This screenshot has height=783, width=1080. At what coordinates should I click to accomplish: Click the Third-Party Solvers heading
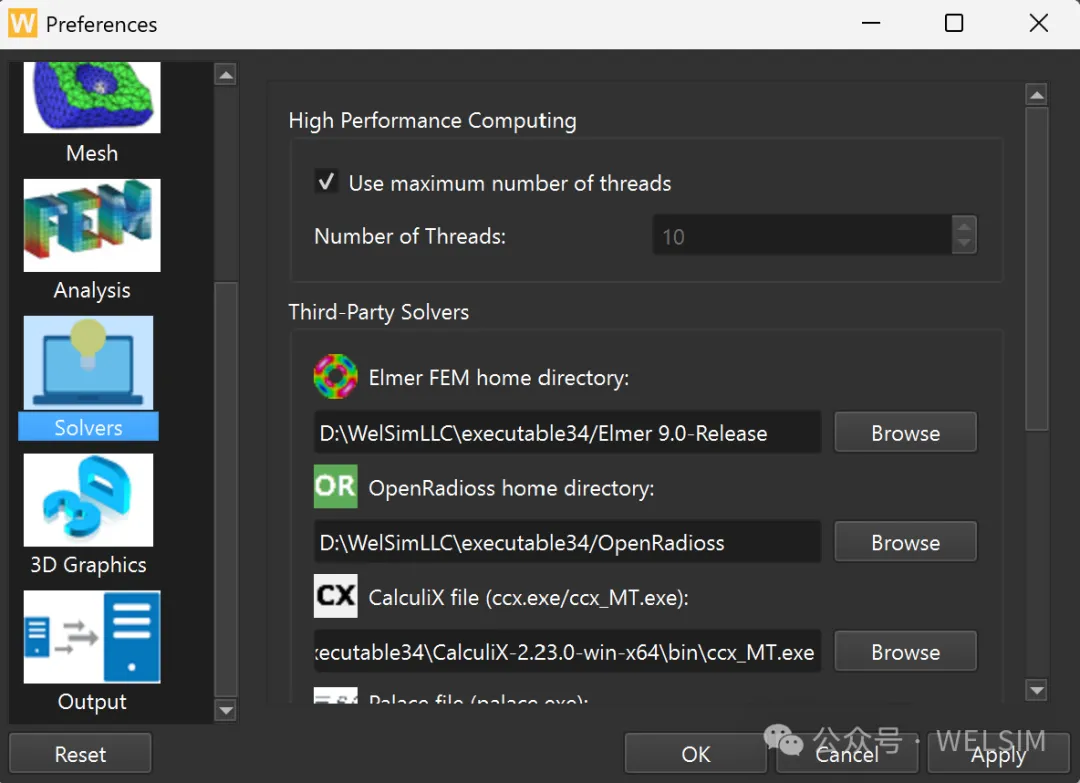pyautogui.click(x=378, y=312)
